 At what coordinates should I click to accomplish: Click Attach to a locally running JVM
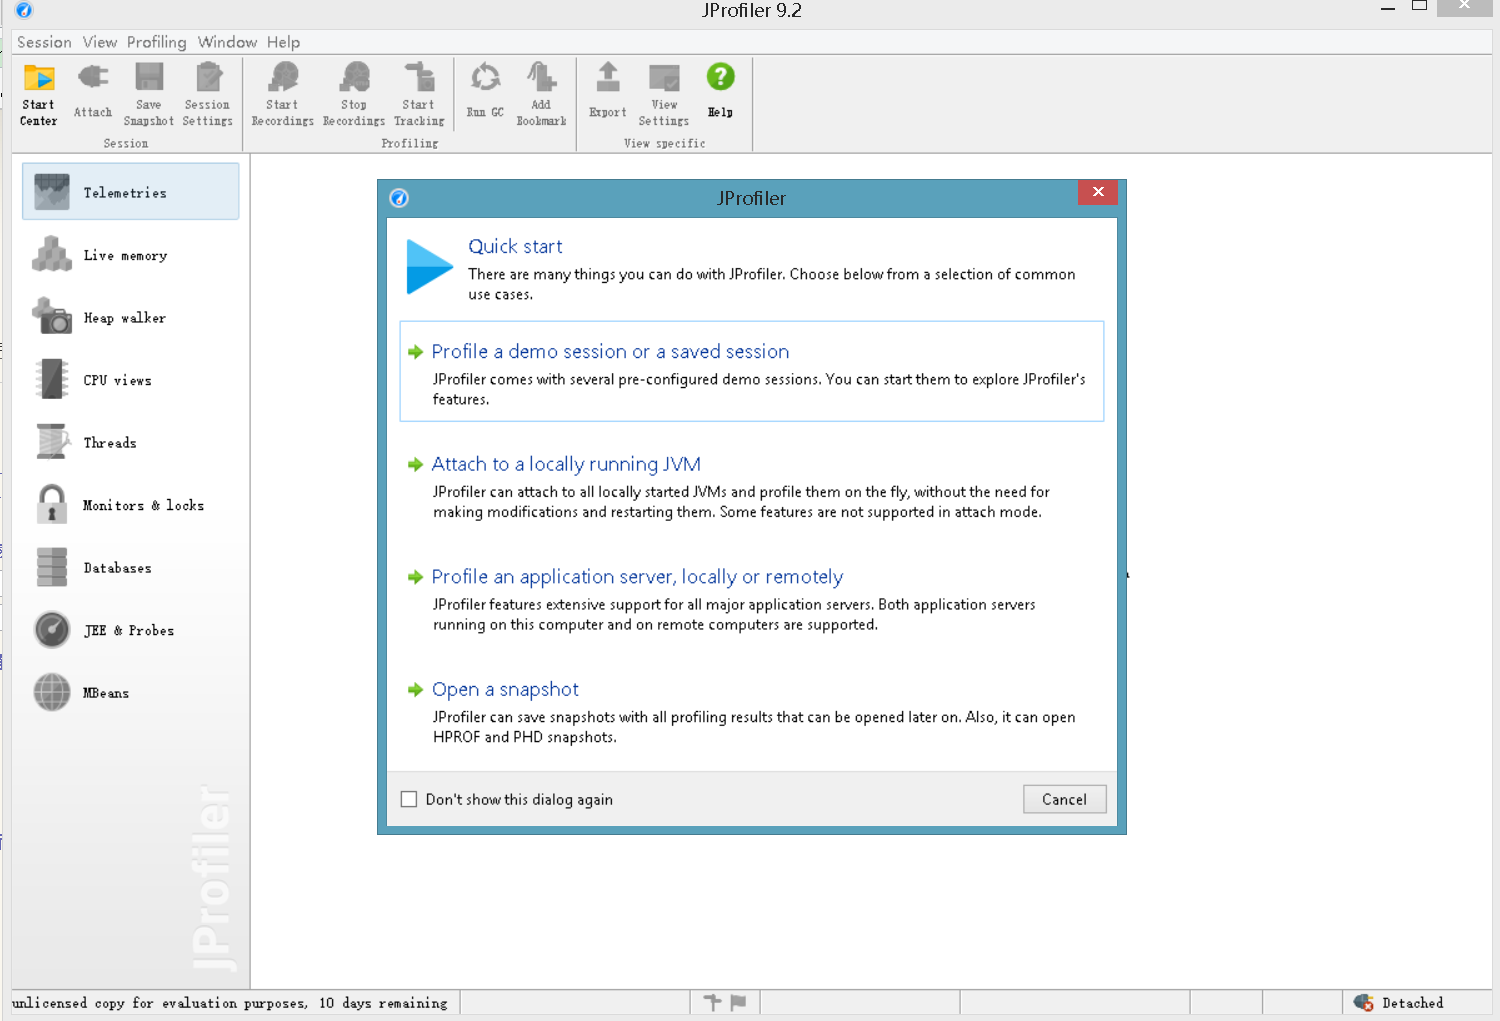coord(566,464)
